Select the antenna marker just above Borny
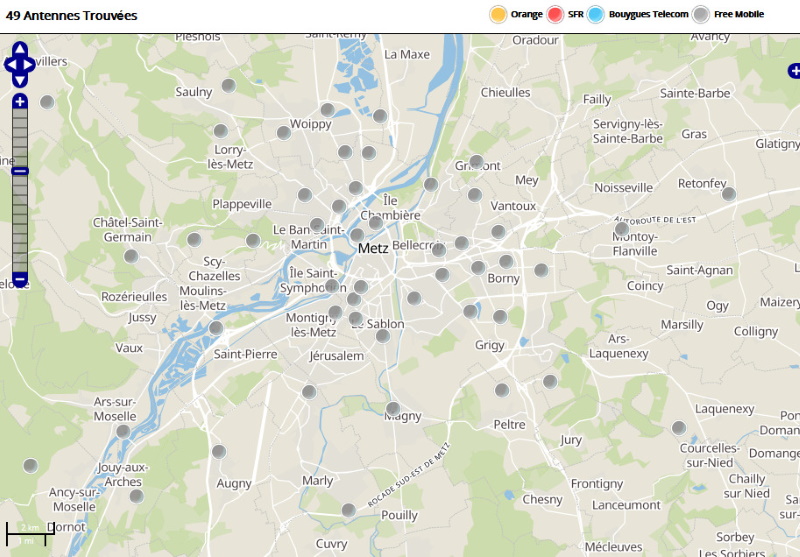This screenshot has height=557, width=800. [506, 262]
